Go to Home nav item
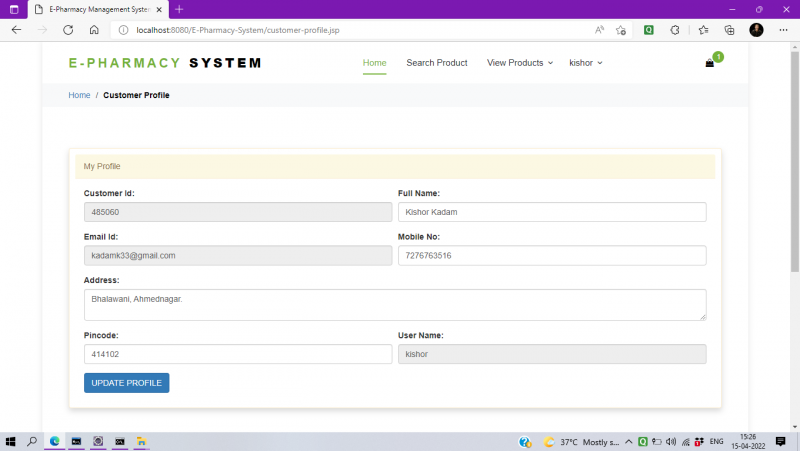 374,63
